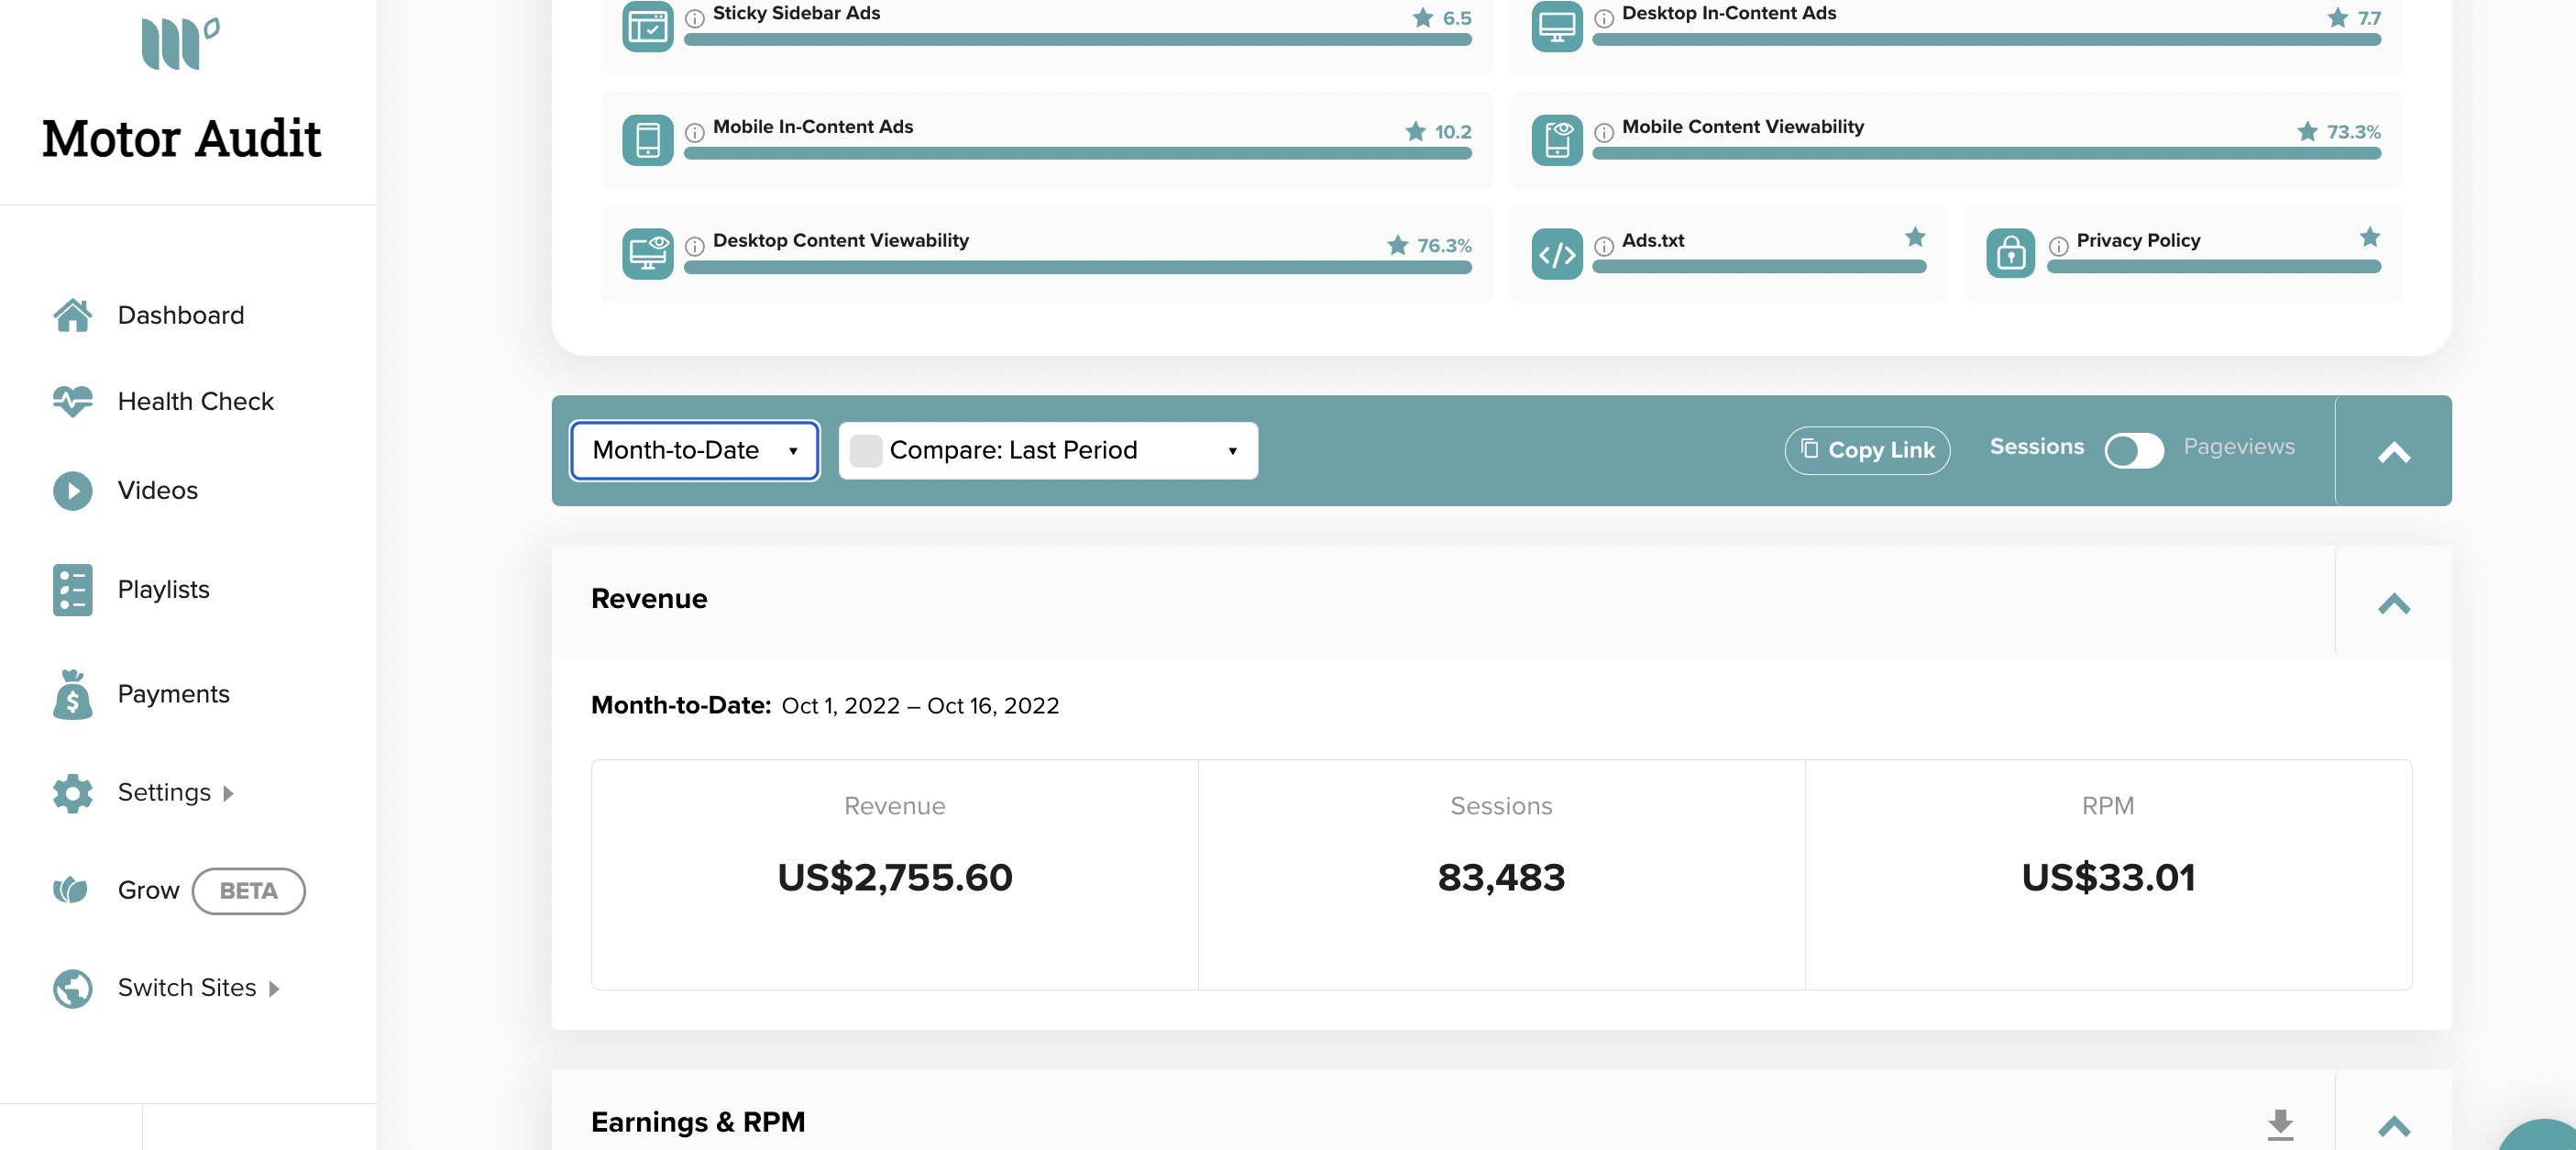
Task: Collapse the Earnings & RPM section
Action: pyautogui.click(x=2393, y=1126)
